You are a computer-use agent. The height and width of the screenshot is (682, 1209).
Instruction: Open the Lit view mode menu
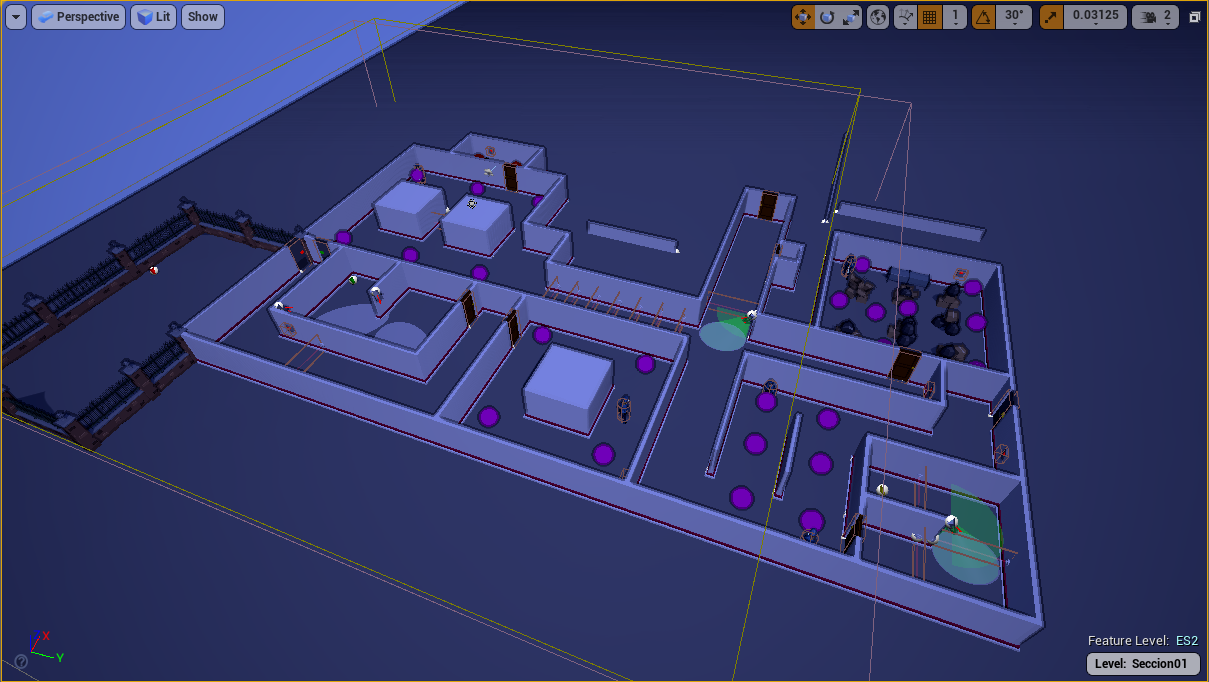[x=154, y=17]
